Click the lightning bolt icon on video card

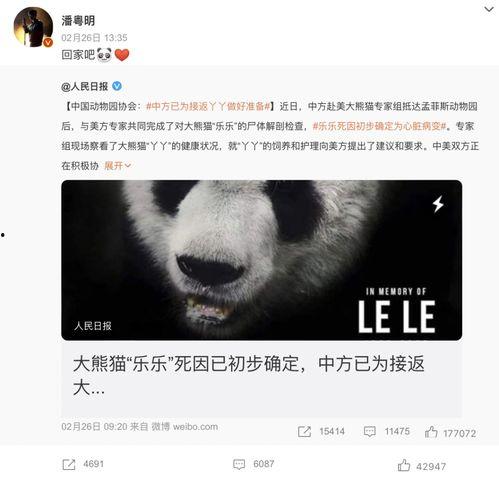[438, 204]
